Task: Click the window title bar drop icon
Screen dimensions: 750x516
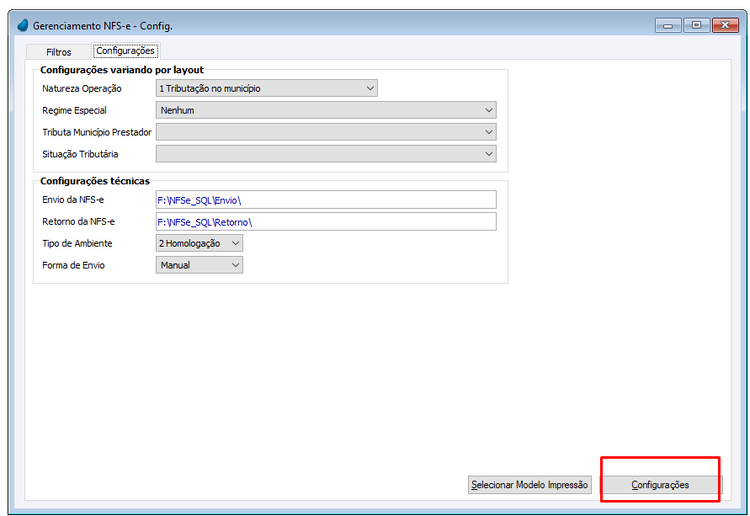Action: point(22,25)
